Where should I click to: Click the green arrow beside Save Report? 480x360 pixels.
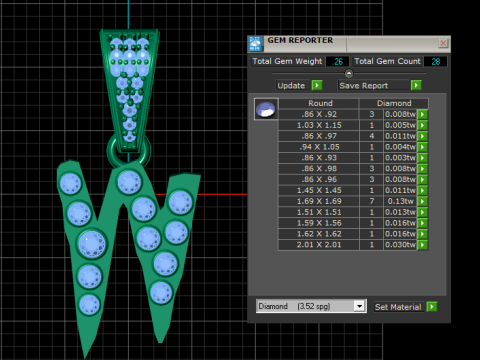[416, 85]
